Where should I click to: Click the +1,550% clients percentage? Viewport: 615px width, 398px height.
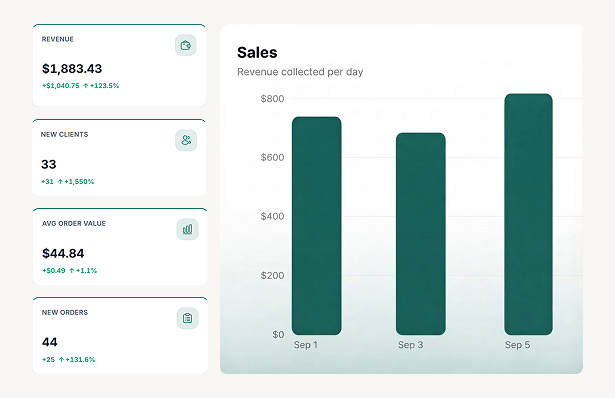[x=79, y=182]
